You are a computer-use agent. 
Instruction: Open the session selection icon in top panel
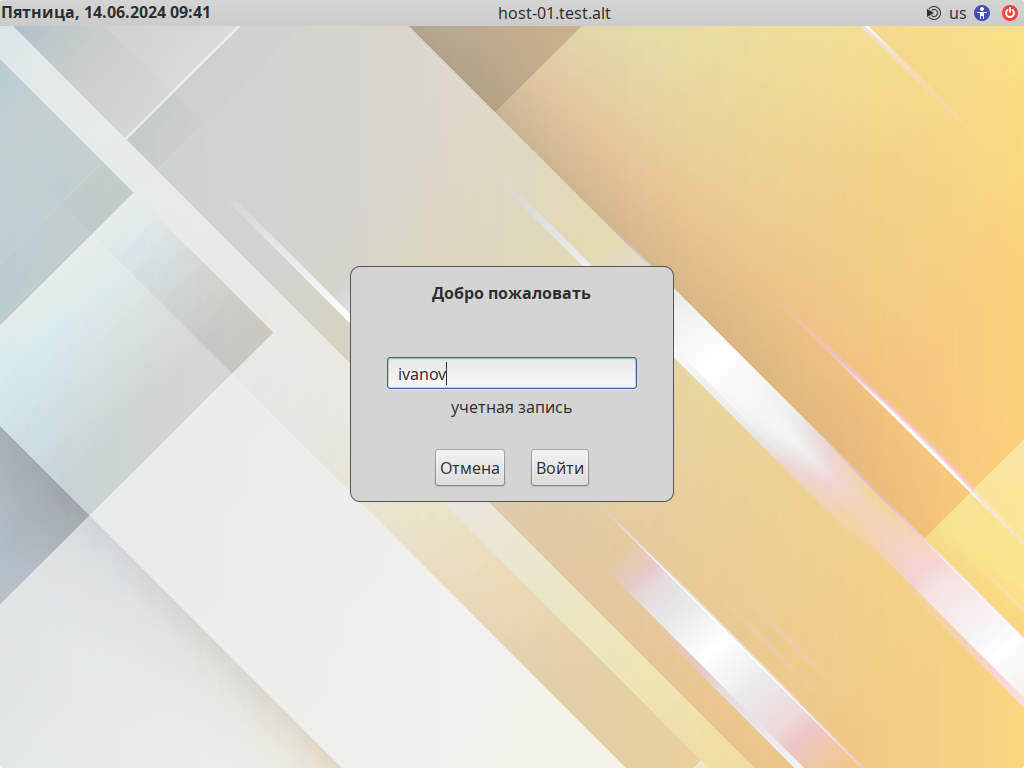(933, 13)
